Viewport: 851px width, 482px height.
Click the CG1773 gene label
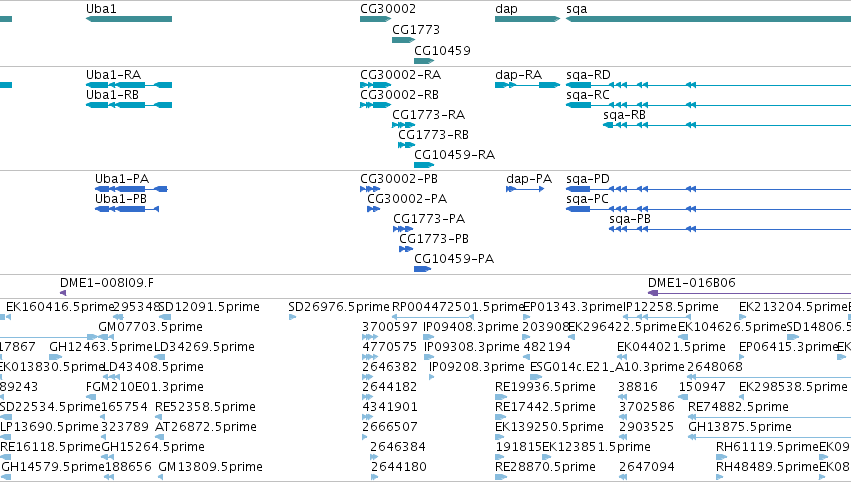tap(416, 29)
